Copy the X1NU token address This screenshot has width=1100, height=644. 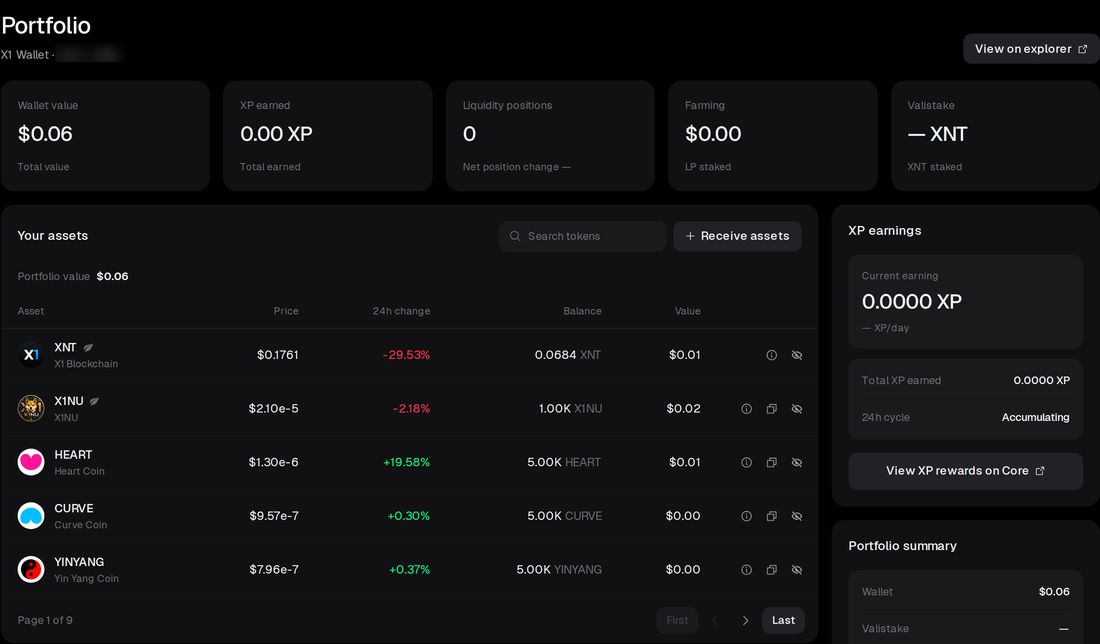772,409
